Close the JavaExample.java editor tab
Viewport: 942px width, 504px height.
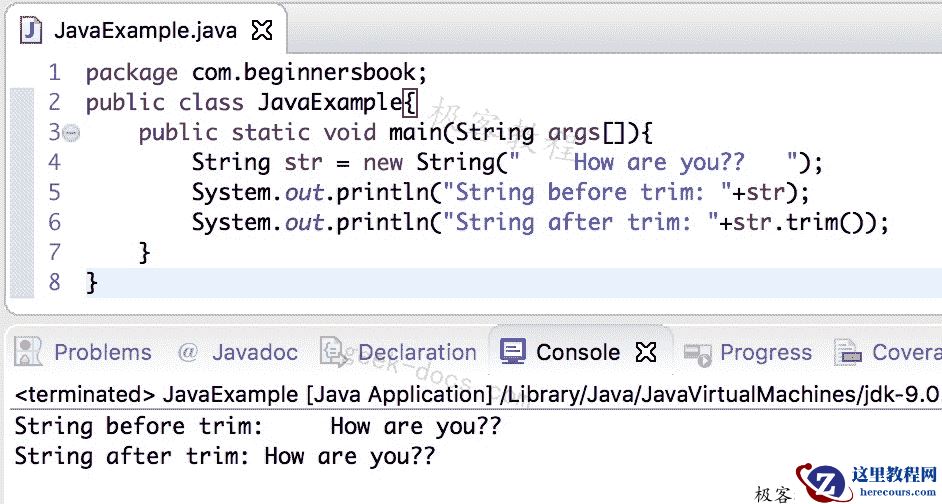[x=262, y=30]
